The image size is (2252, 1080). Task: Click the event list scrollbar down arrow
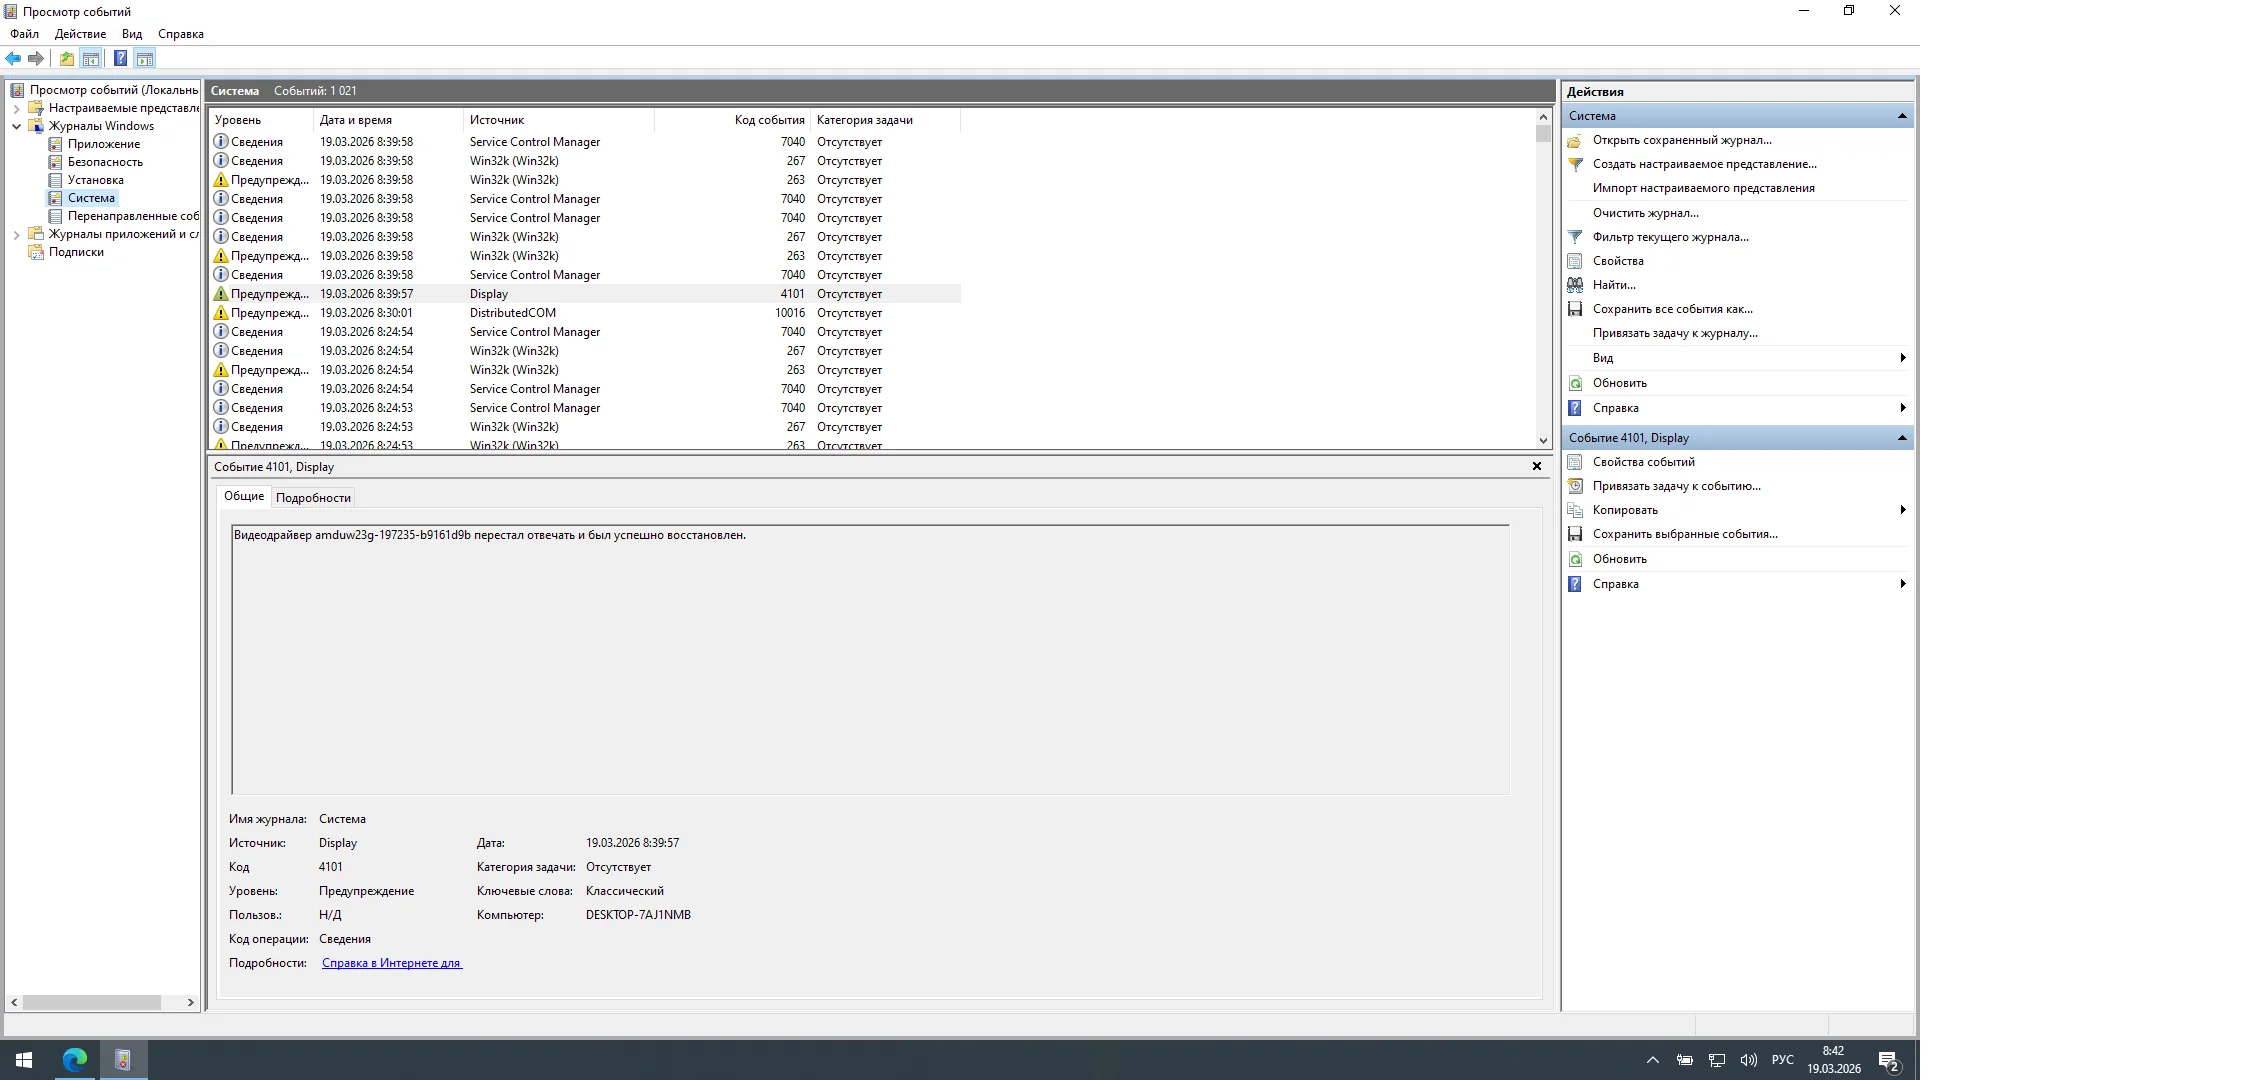pyautogui.click(x=1543, y=440)
